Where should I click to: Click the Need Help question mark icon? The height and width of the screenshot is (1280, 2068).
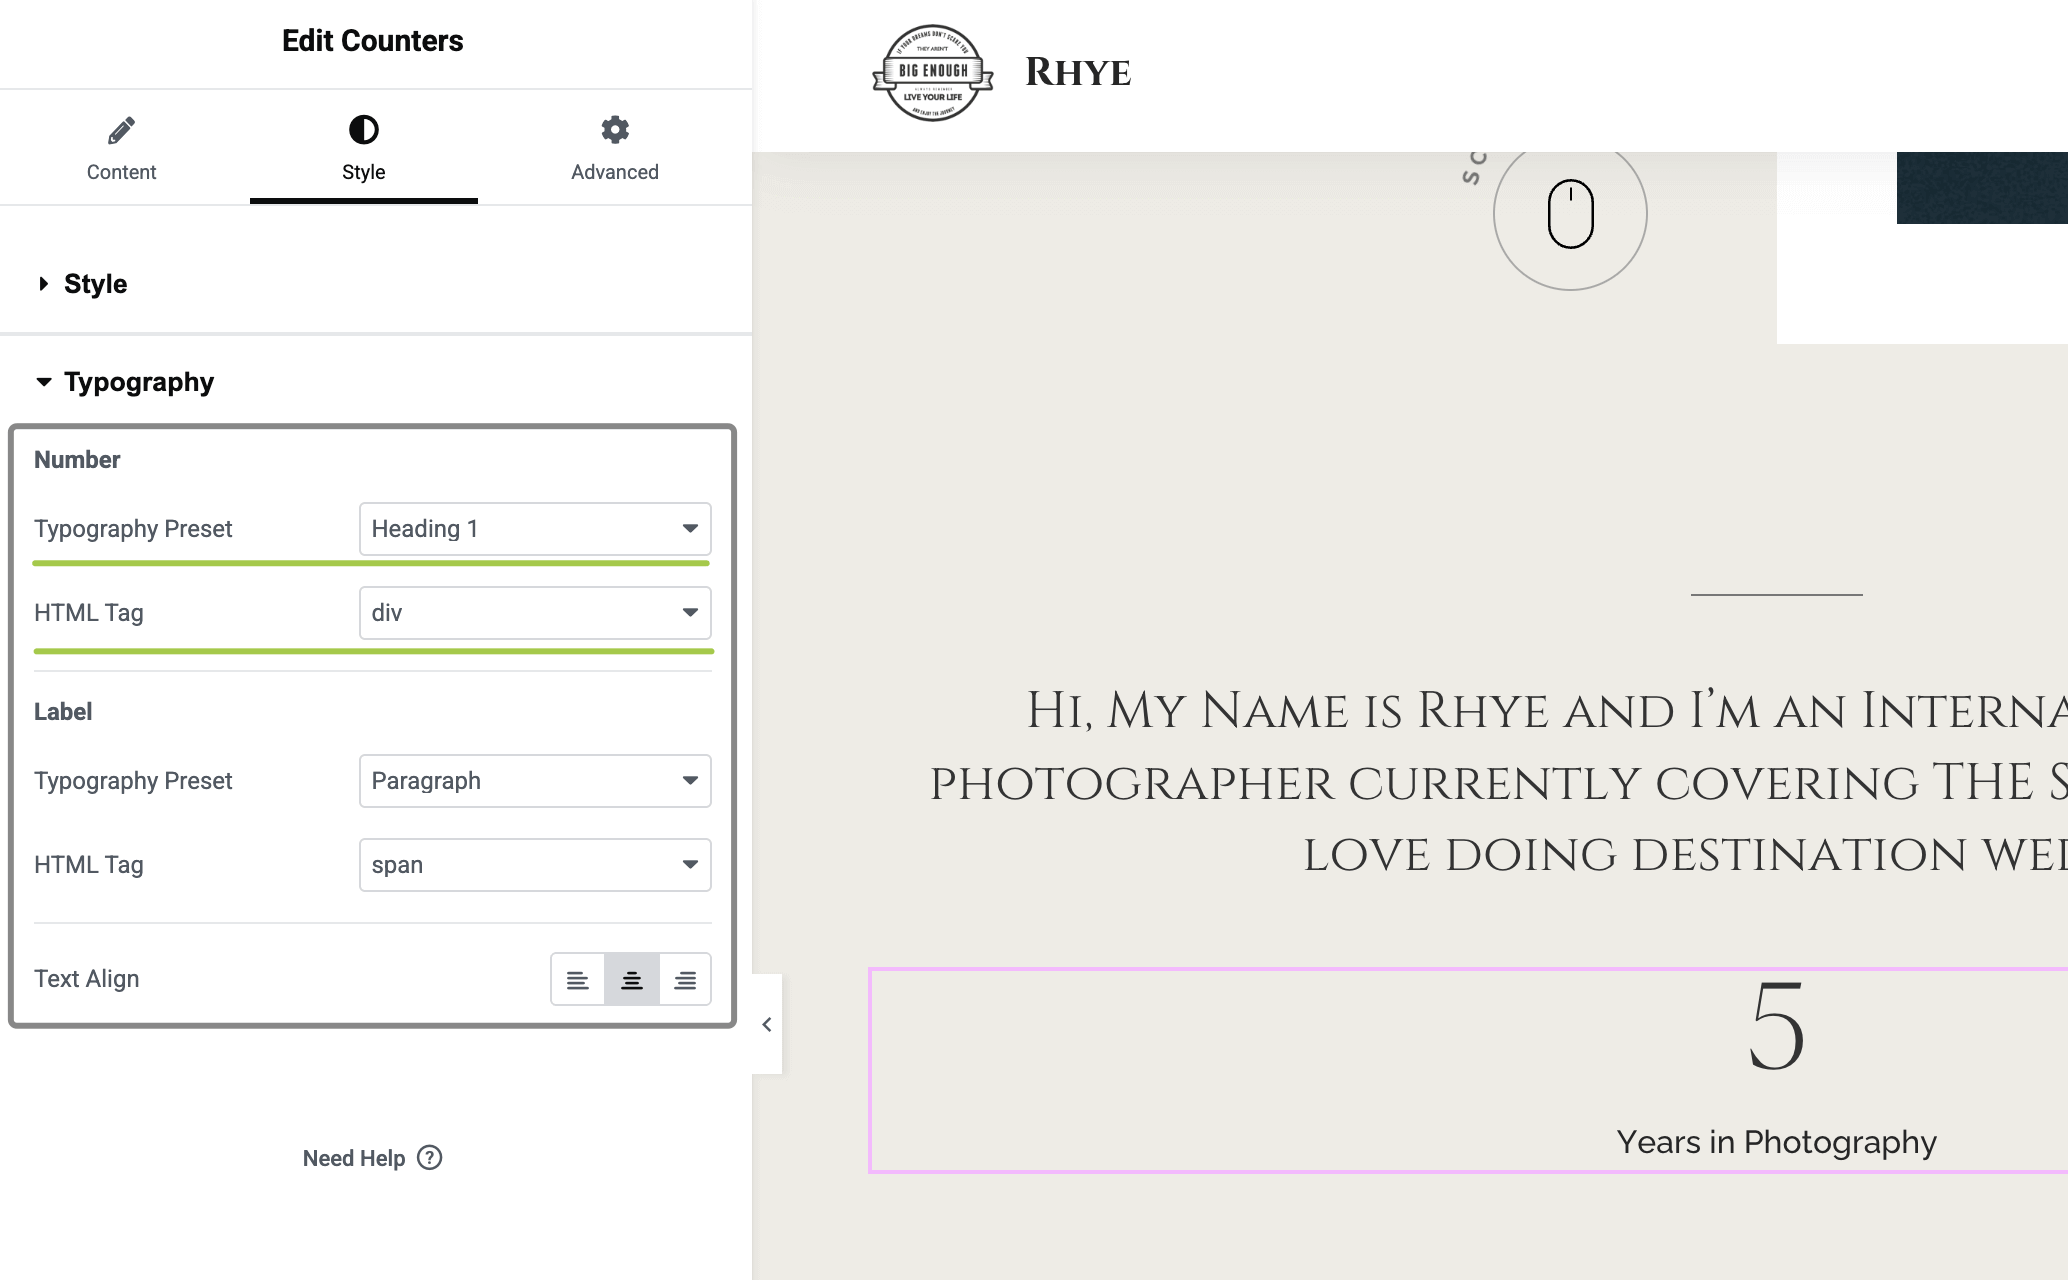point(430,1157)
